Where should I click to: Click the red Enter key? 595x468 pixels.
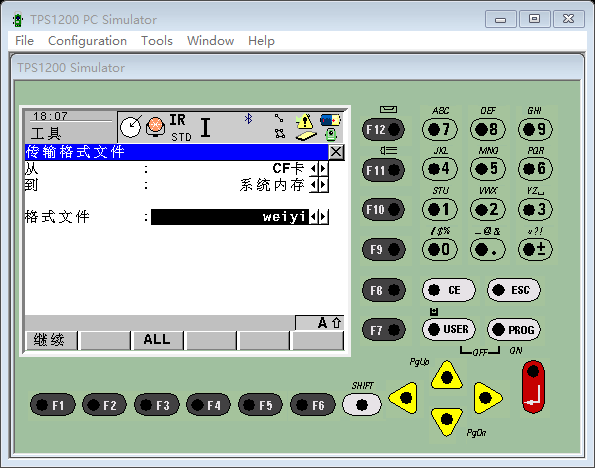tap(533, 386)
